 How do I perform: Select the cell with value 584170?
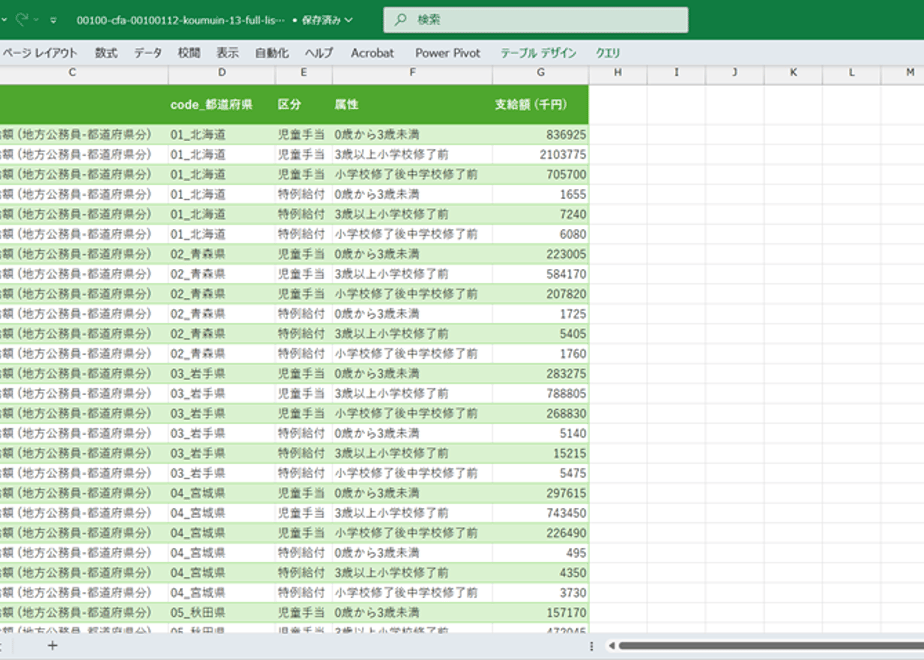[540, 274]
